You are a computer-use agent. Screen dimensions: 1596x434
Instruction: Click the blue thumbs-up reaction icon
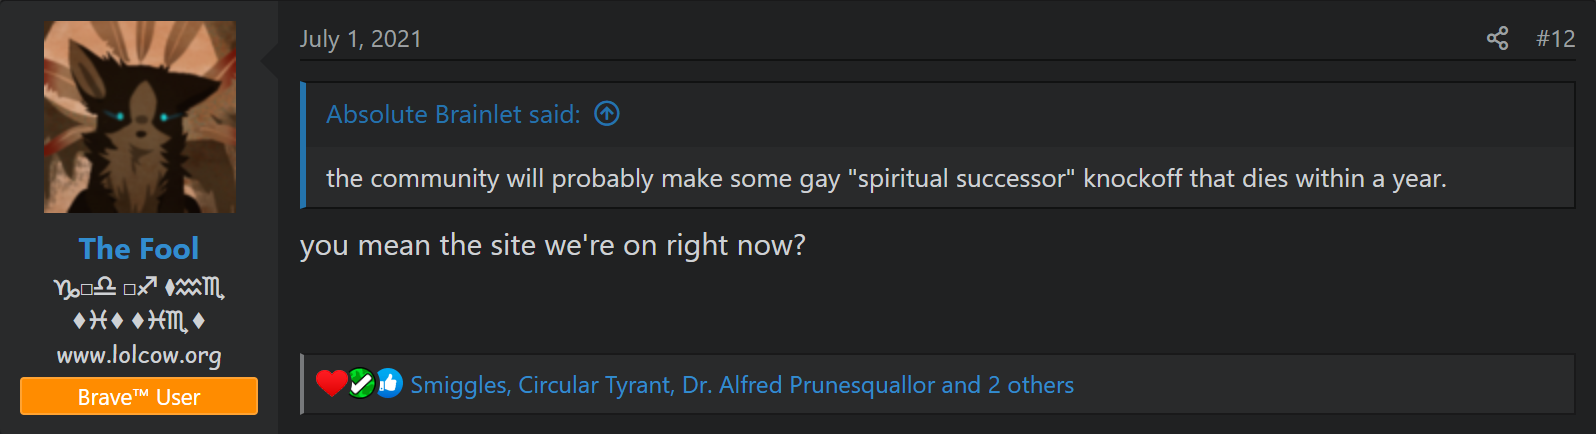[x=389, y=383]
